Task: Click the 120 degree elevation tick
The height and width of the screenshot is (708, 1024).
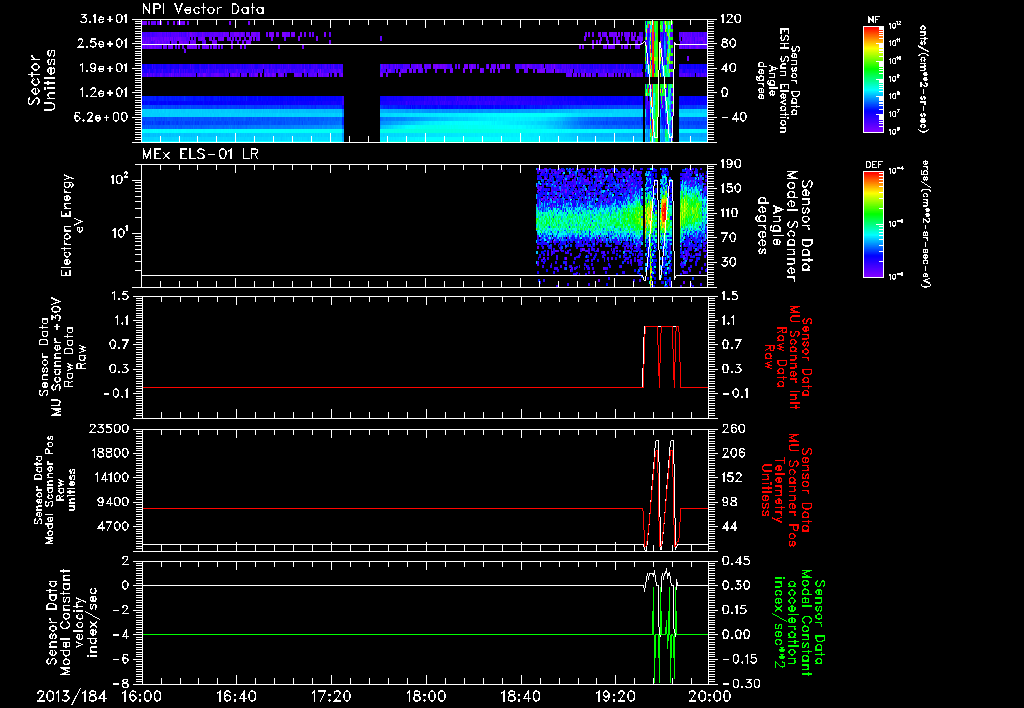Action: (731, 19)
